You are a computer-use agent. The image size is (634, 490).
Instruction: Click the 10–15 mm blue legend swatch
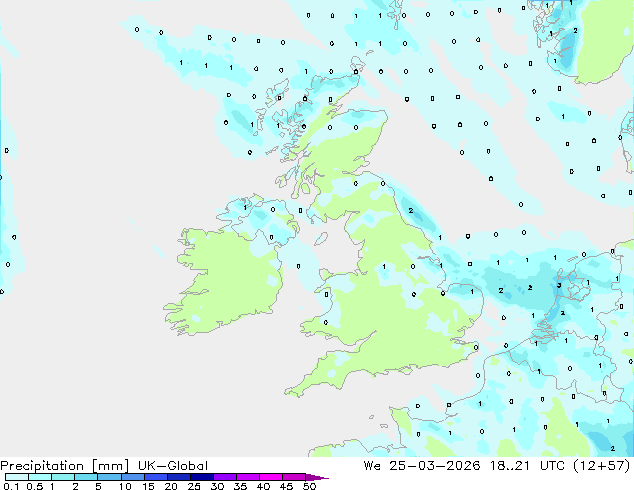133,477
